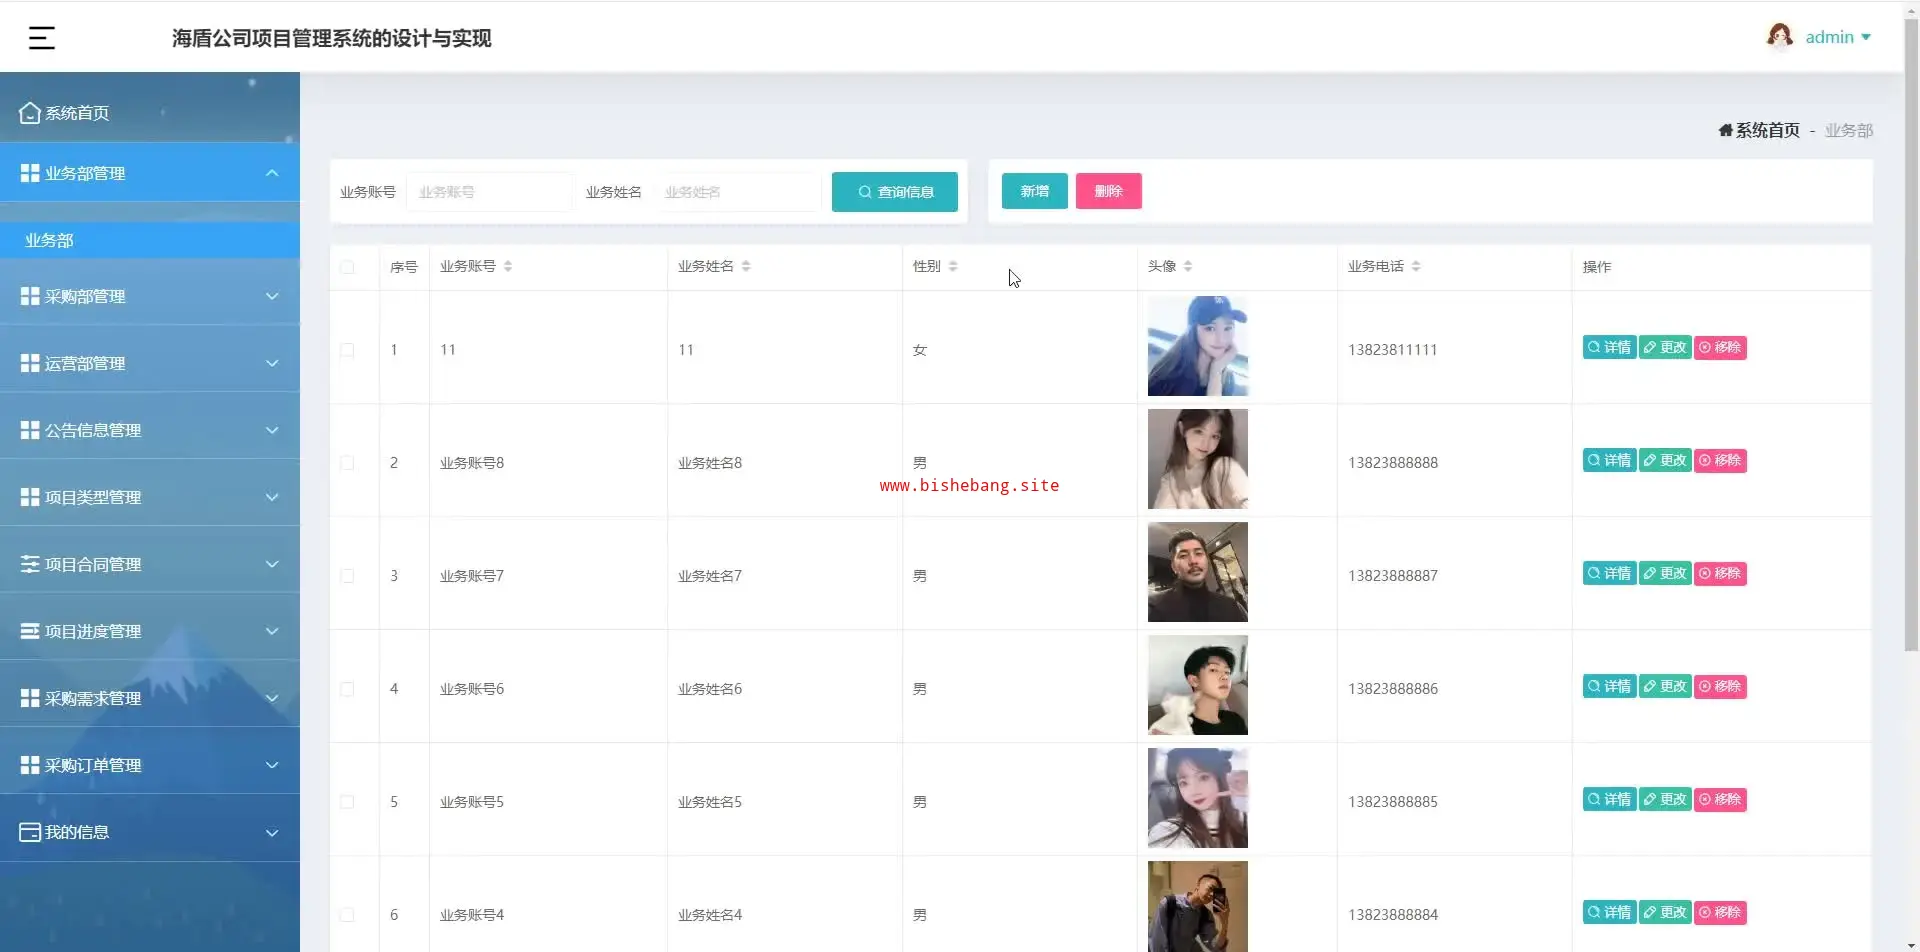Check the checkbox for row 1

click(347, 350)
